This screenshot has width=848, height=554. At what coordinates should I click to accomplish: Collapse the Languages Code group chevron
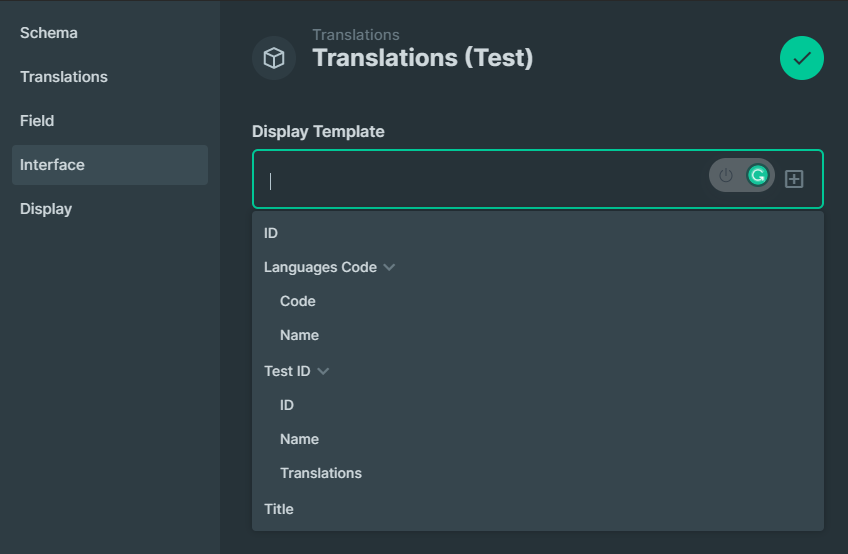[x=389, y=267]
